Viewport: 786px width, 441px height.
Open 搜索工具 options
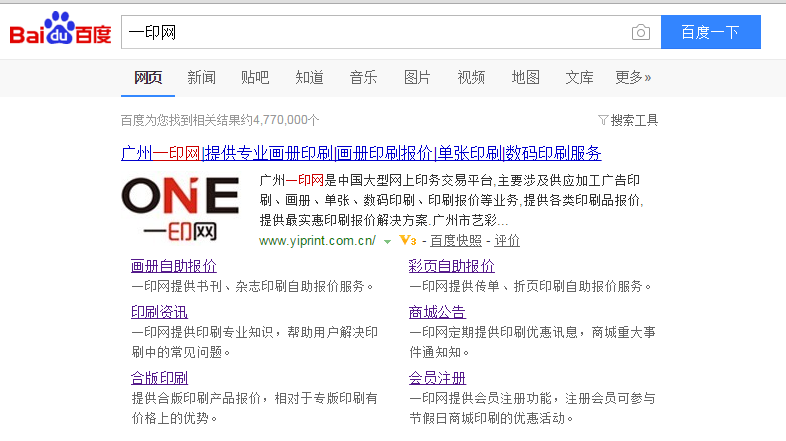634,120
